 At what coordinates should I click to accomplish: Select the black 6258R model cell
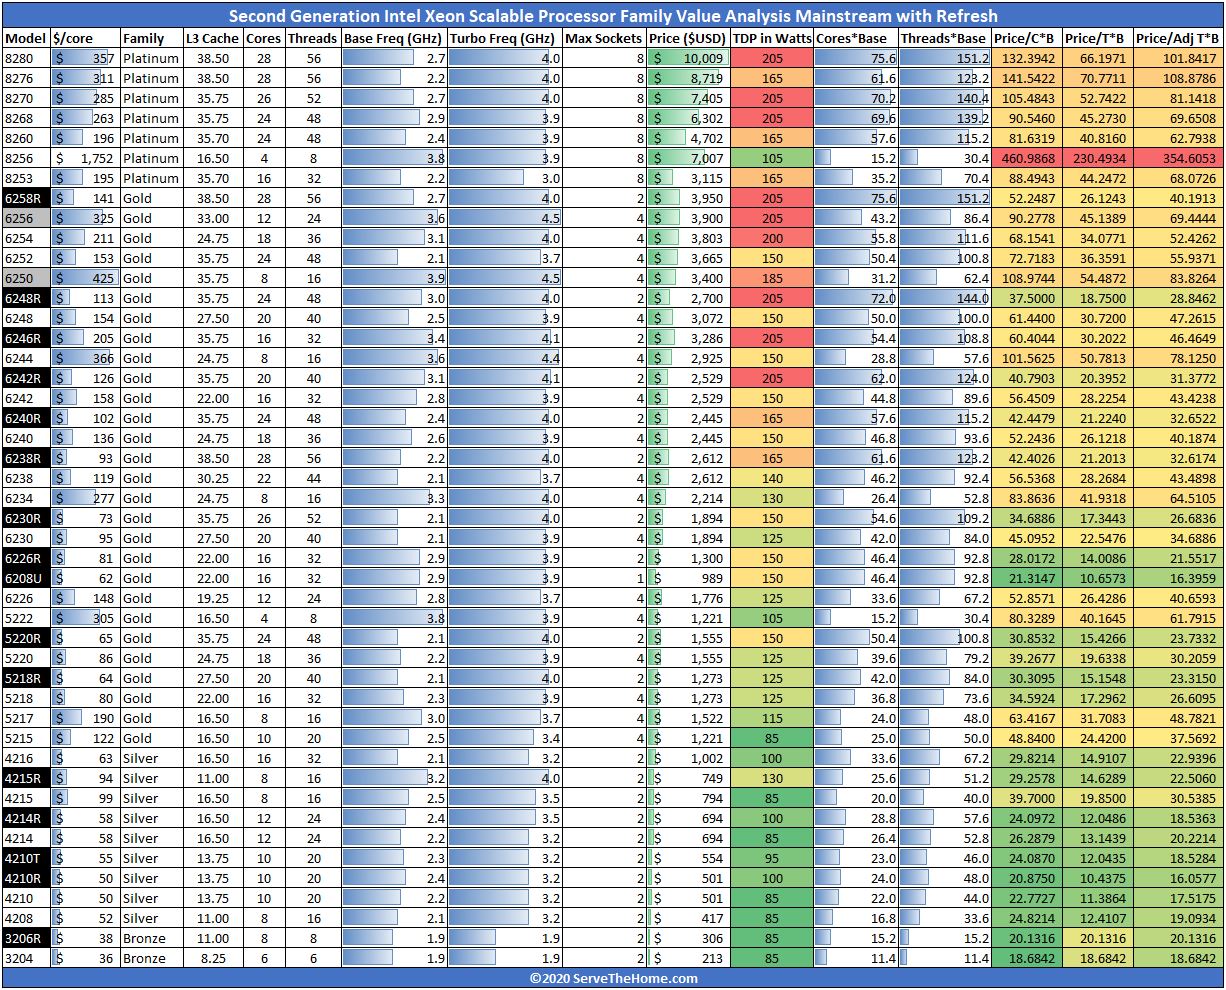[26, 198]
